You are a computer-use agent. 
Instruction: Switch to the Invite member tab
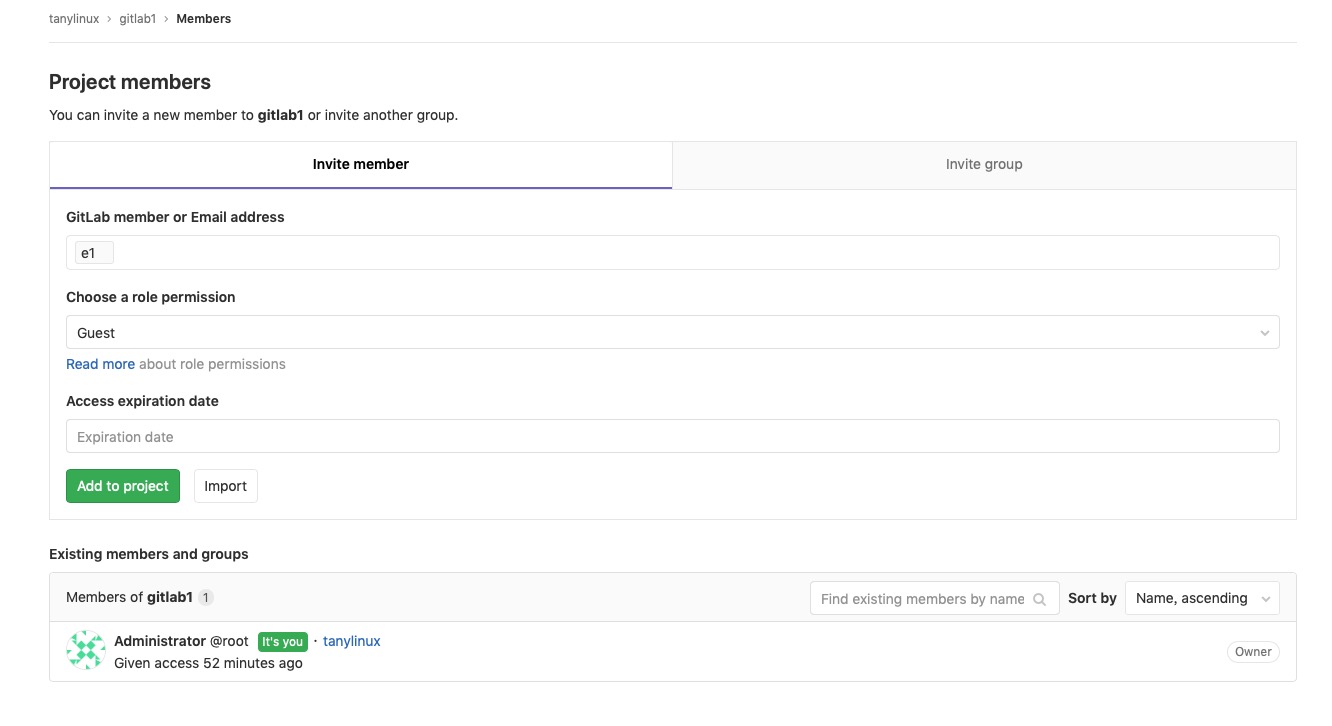tap(361, 165)
